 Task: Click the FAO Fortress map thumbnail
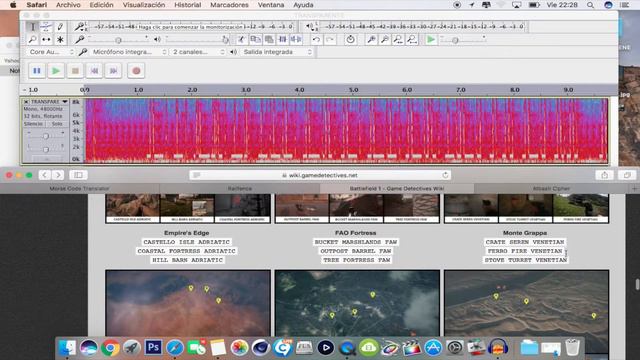pos(357,302)
